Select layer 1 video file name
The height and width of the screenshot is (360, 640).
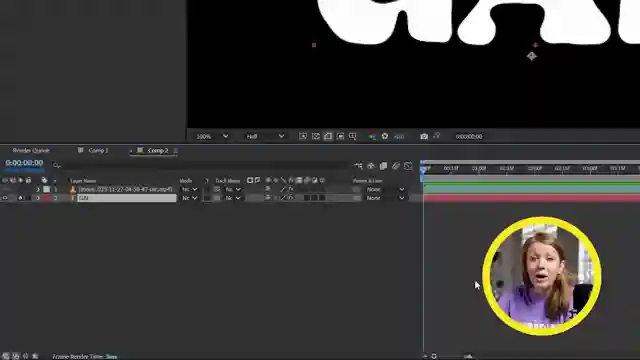(x=125, y=189)
